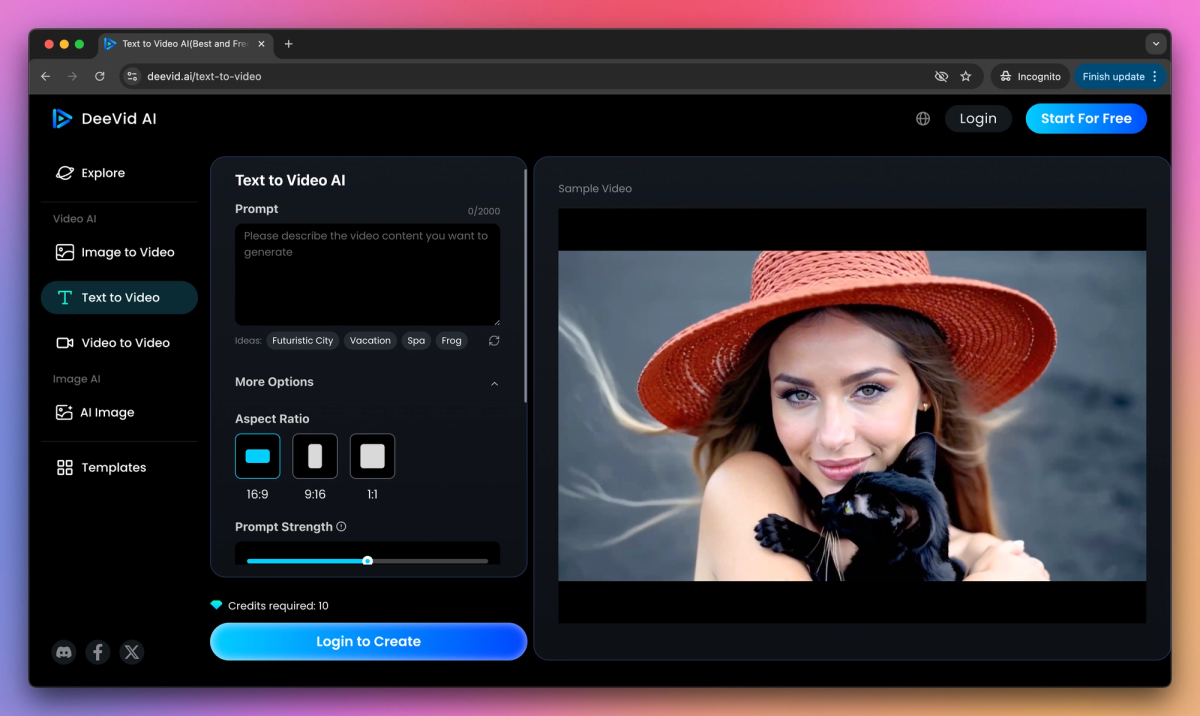Screen dimensions: 1200x716
Task: Click Start For Free button
Action: pyautogui.click(x=1086, y=118)
